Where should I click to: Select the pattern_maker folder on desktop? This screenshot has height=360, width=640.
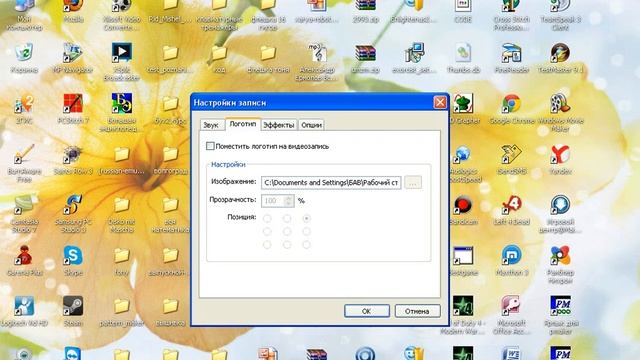[122, 311]
